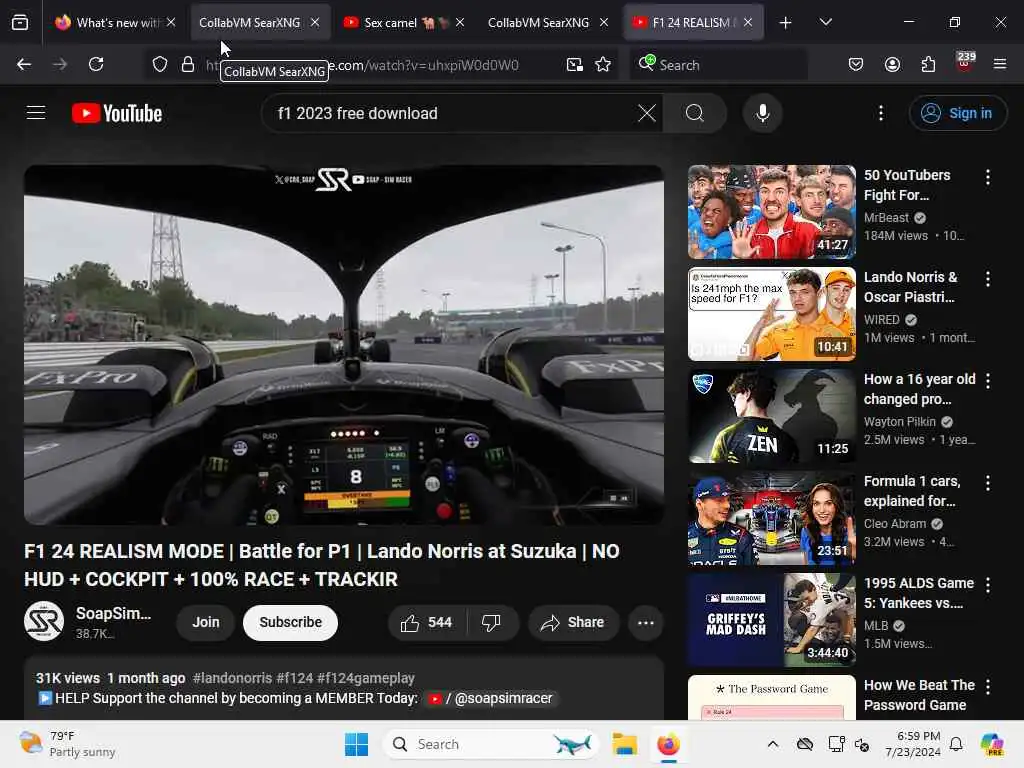The image size is (1024, 768).
Task: Click the forward navigation arrow
Action: 59,64
